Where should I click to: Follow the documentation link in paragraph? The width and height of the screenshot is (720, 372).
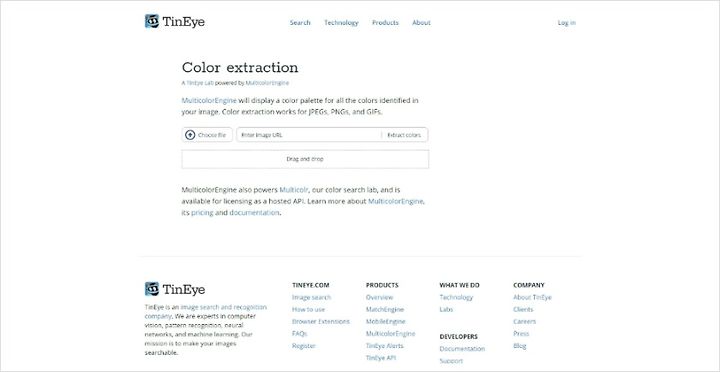[254, 213]
